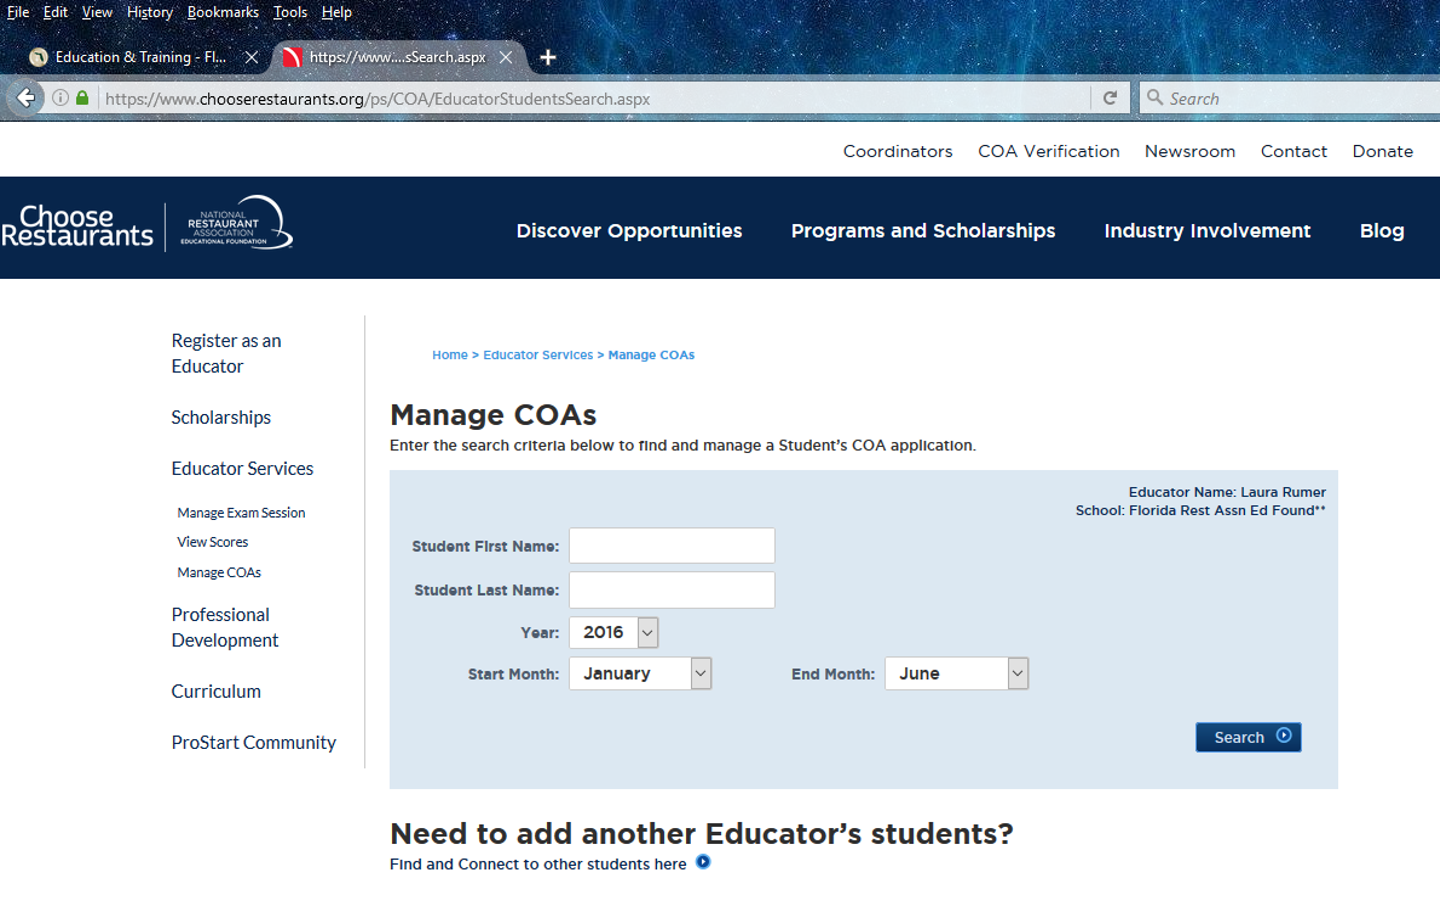Viewport: 1440px width, 901px height.
Task: Open the COA Verification link
Action: (1048, 151)
